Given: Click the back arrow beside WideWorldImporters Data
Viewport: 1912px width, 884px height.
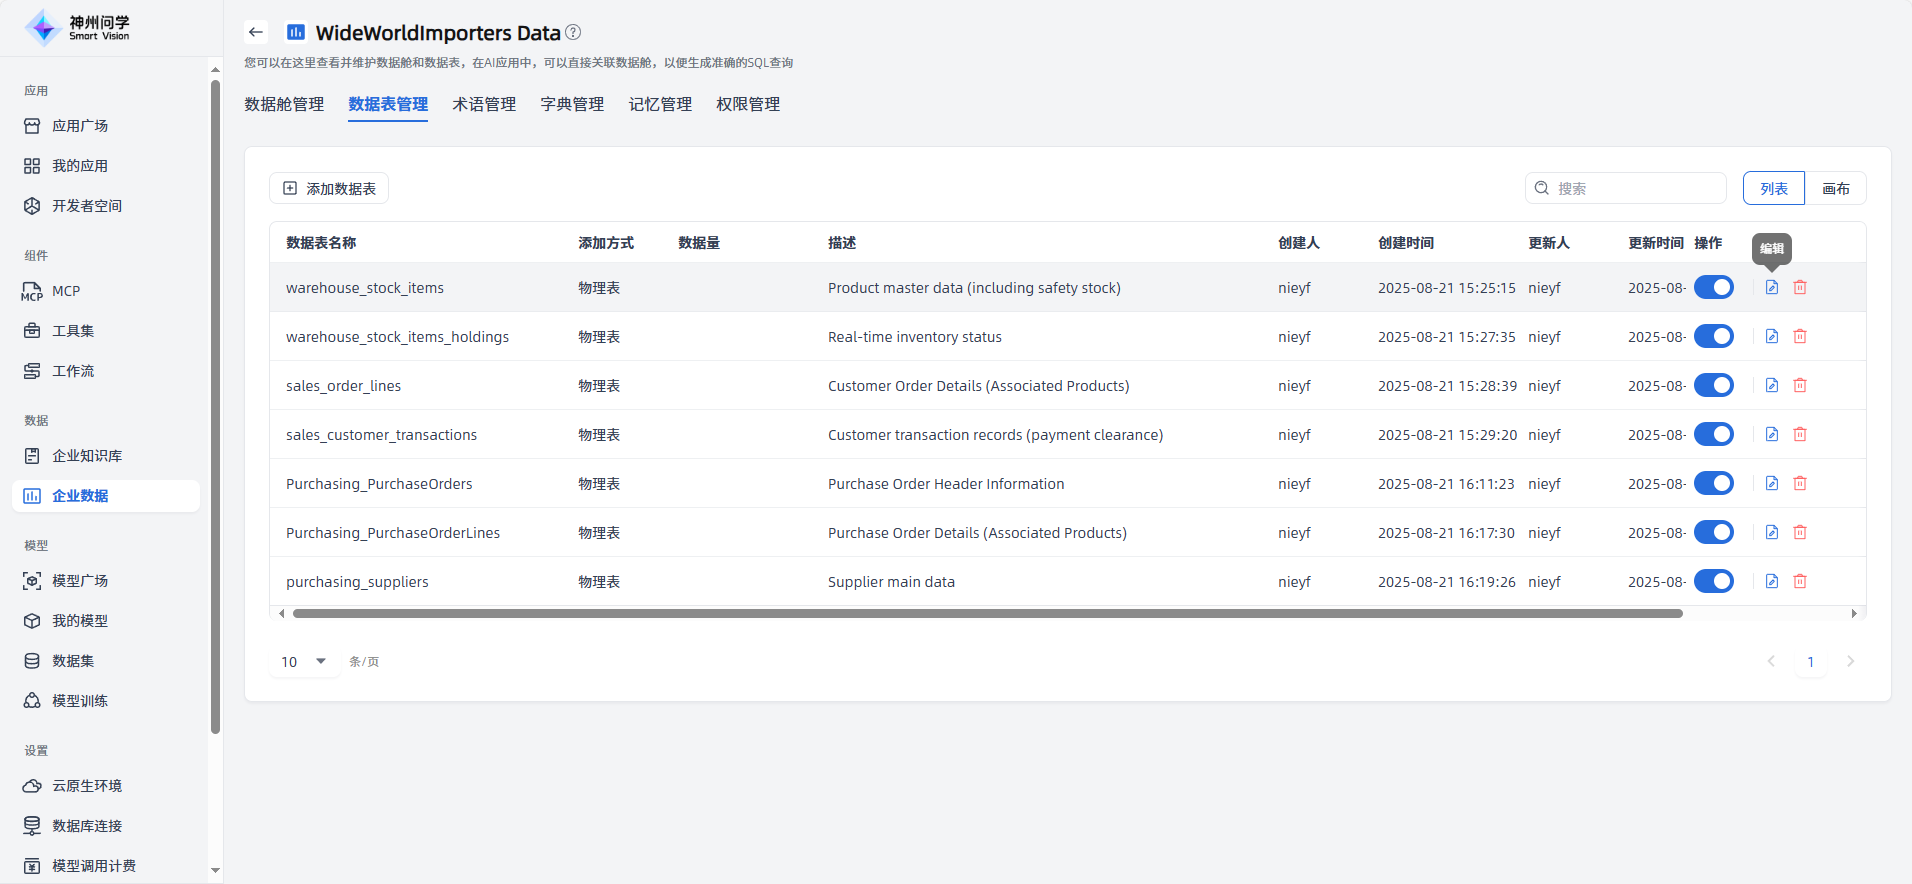Looking at the screenshot, I should pyautogui.click(x=256, y=32).
